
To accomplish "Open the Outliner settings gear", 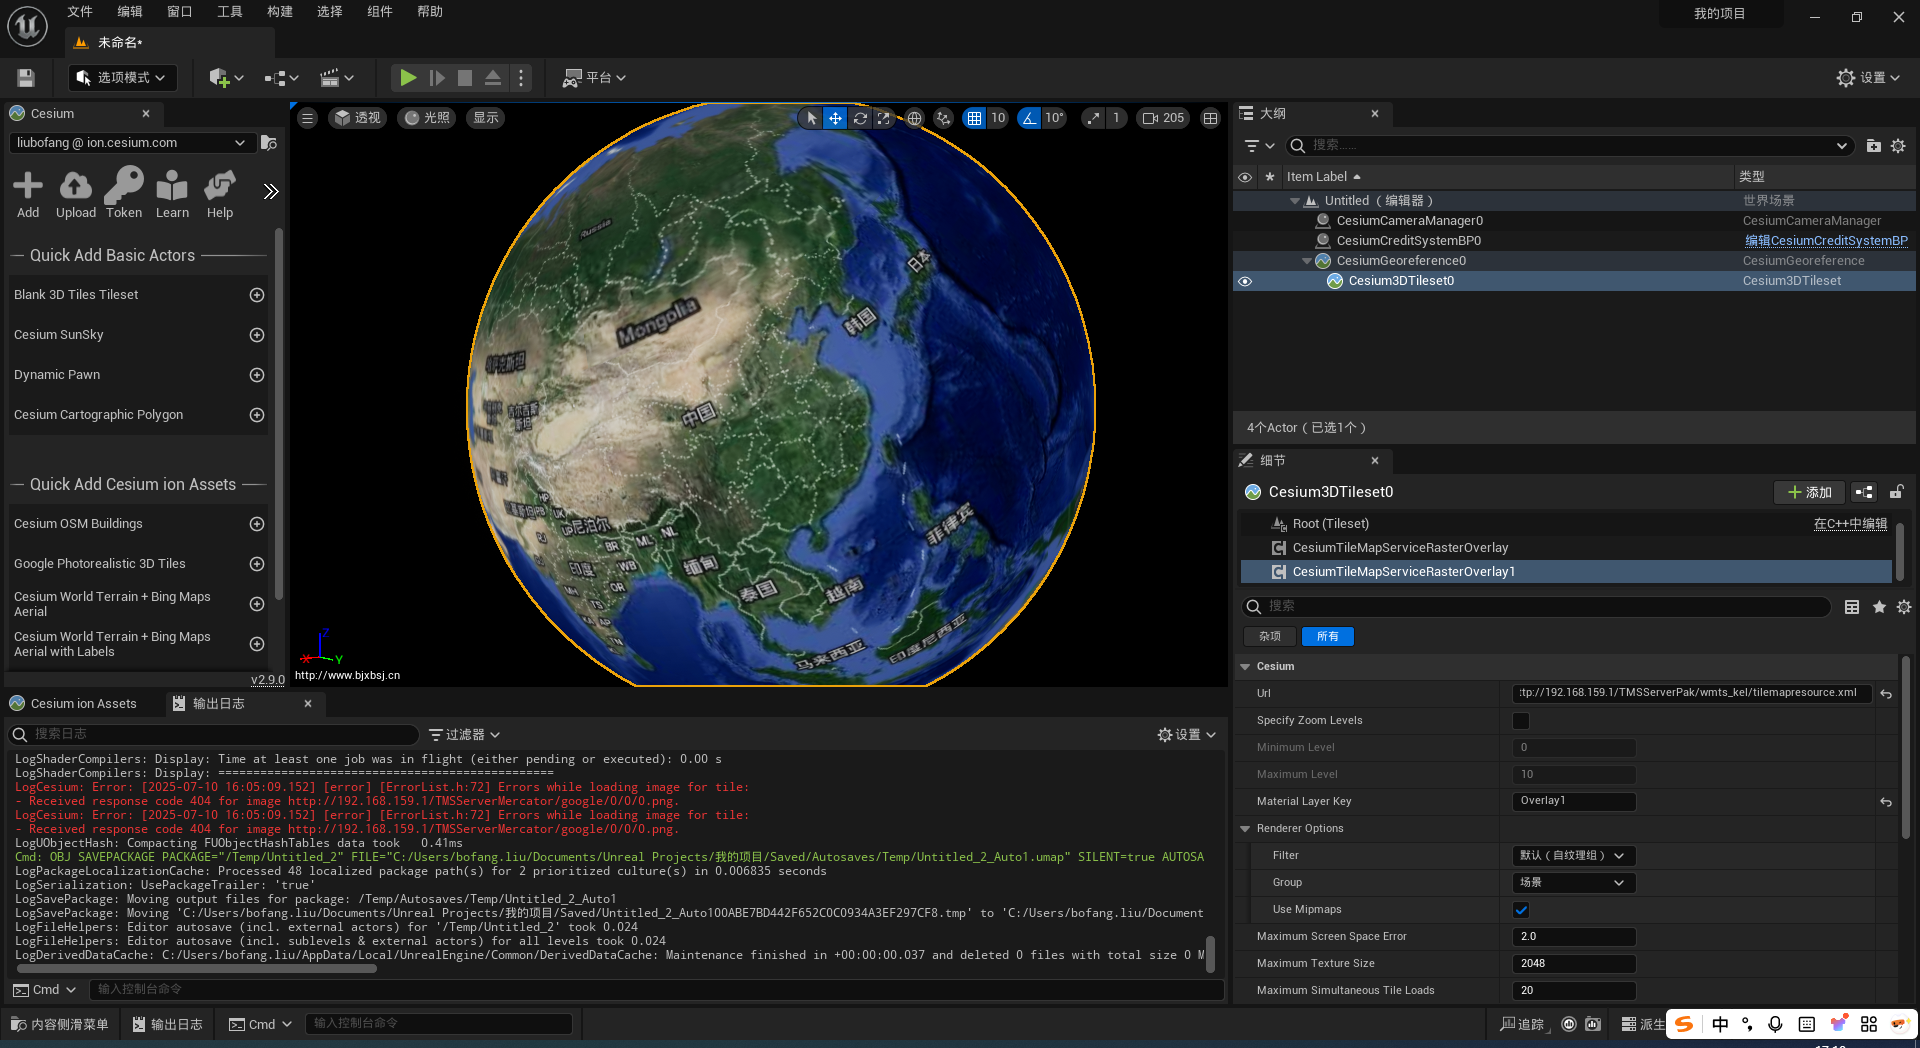I will point(1899,146).
